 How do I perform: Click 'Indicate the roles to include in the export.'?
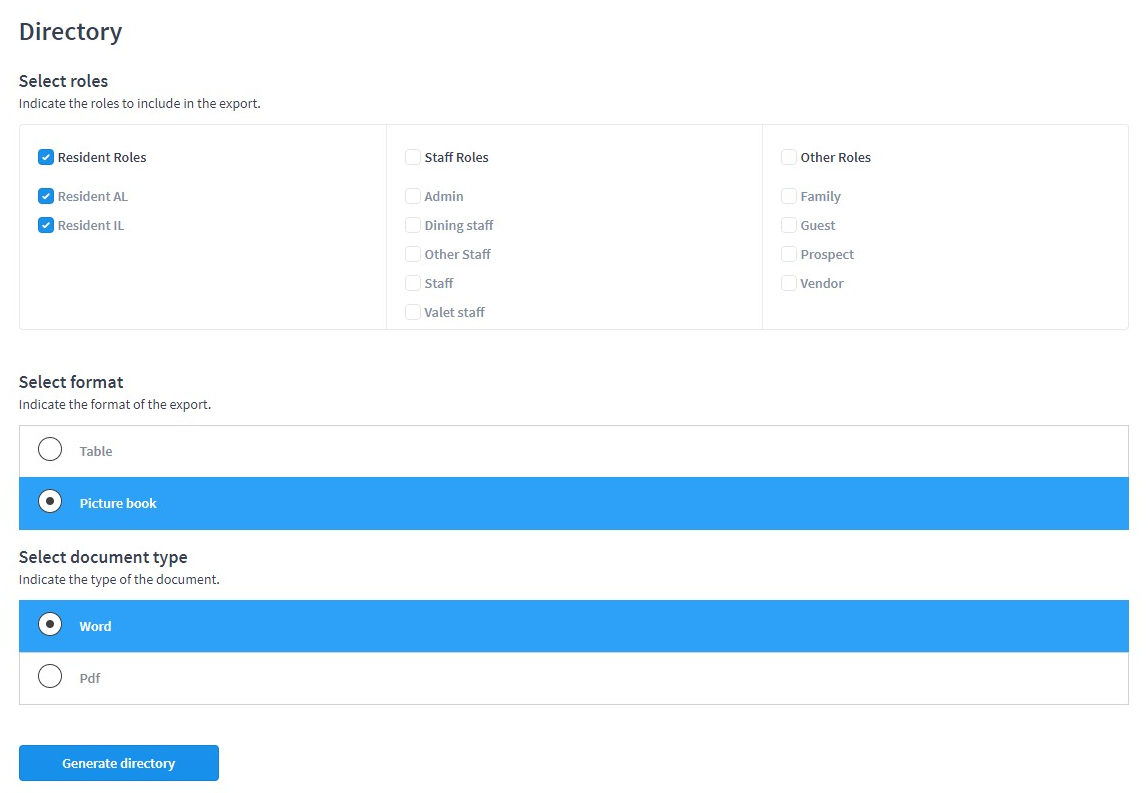140,103
